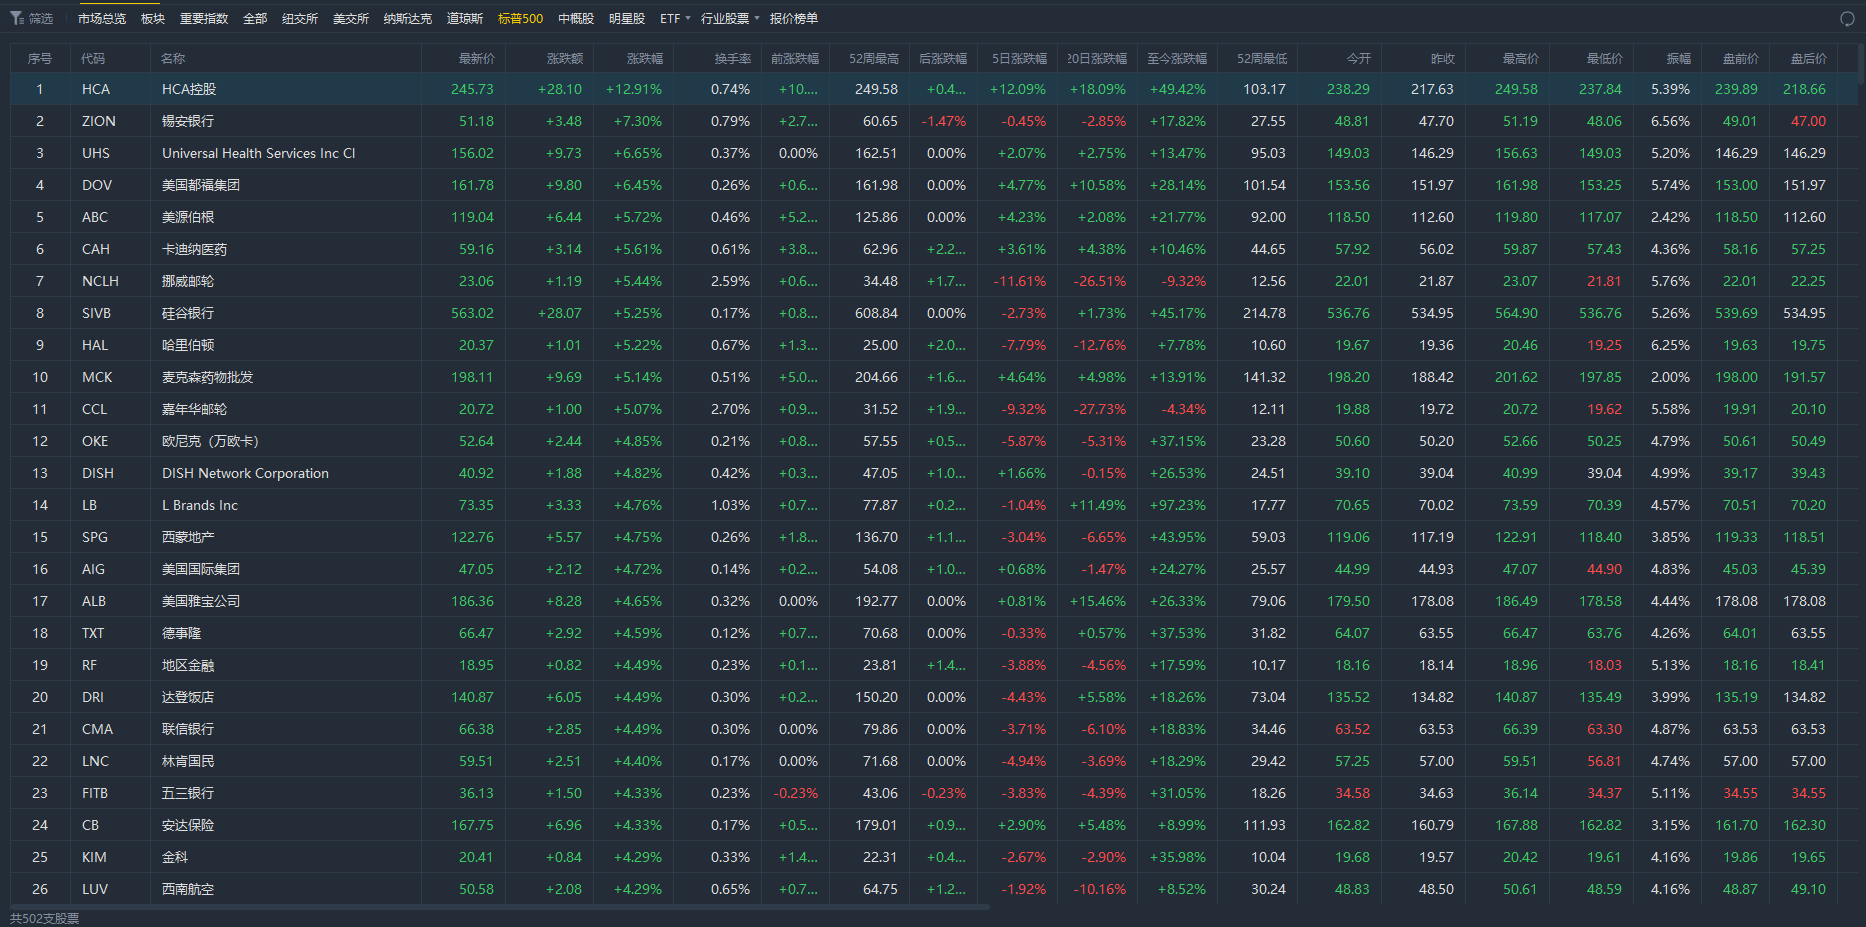
Task: Select the 五三银行 stock name
Action: pyautogui.click(x=188, y=793)
